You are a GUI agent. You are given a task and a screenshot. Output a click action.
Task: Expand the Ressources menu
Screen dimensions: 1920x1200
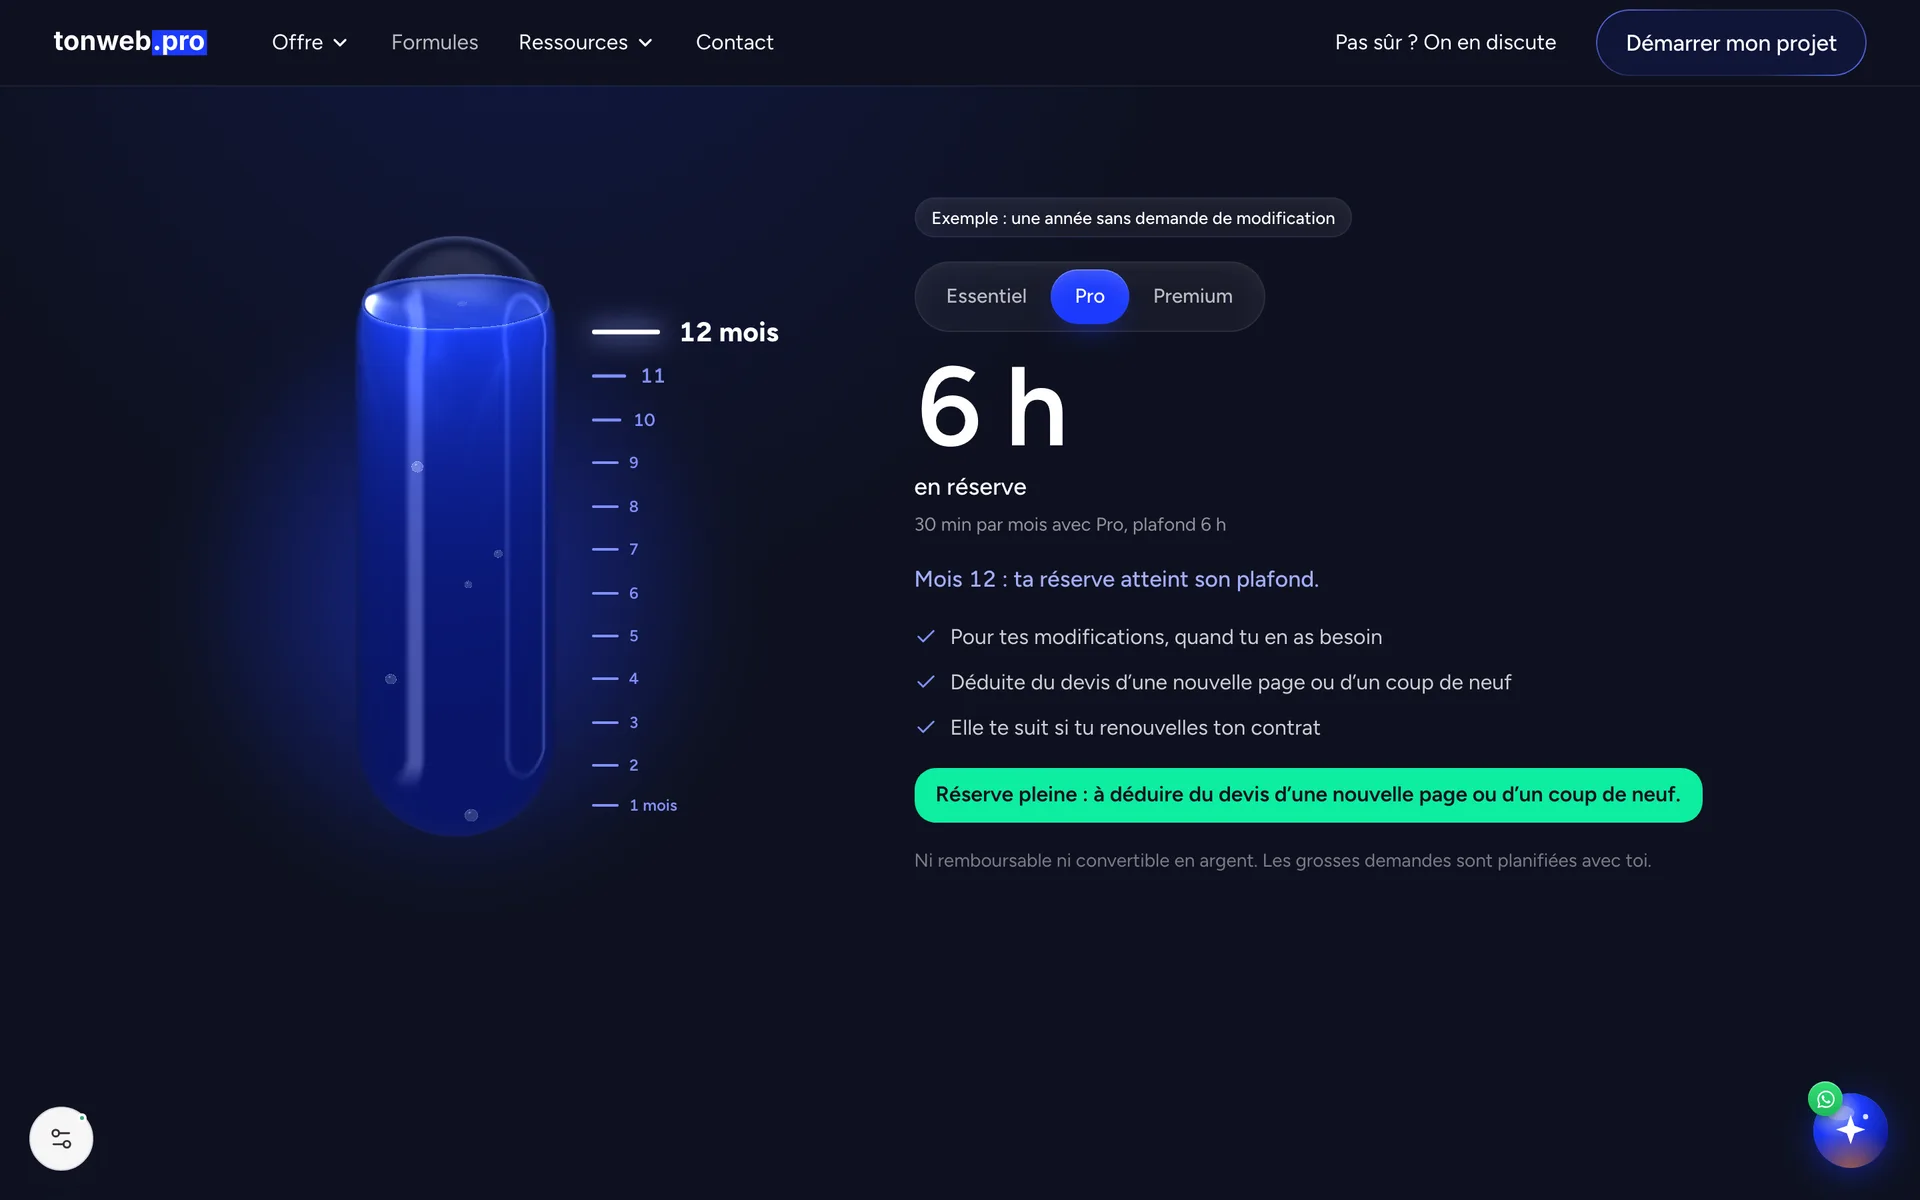click(585, 42)
